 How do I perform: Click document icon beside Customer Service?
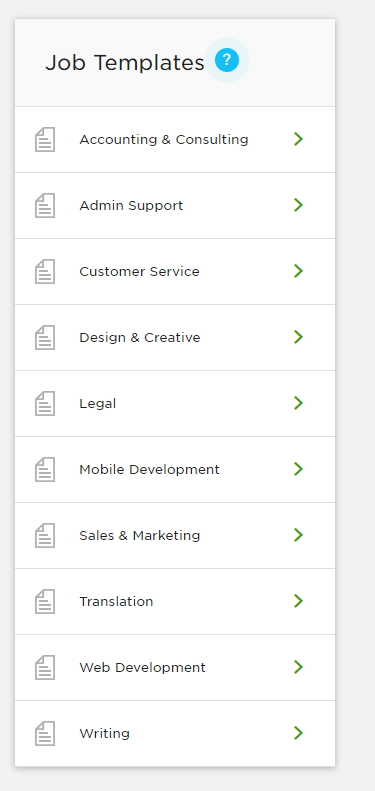(45, 271)
